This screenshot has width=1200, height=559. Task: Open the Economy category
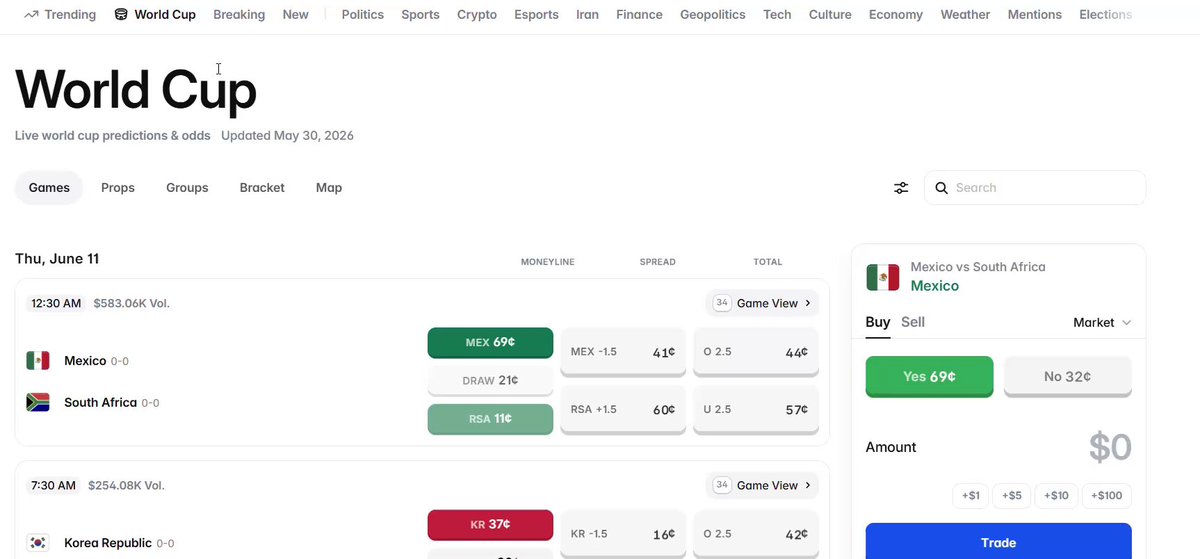coord(896,14)
